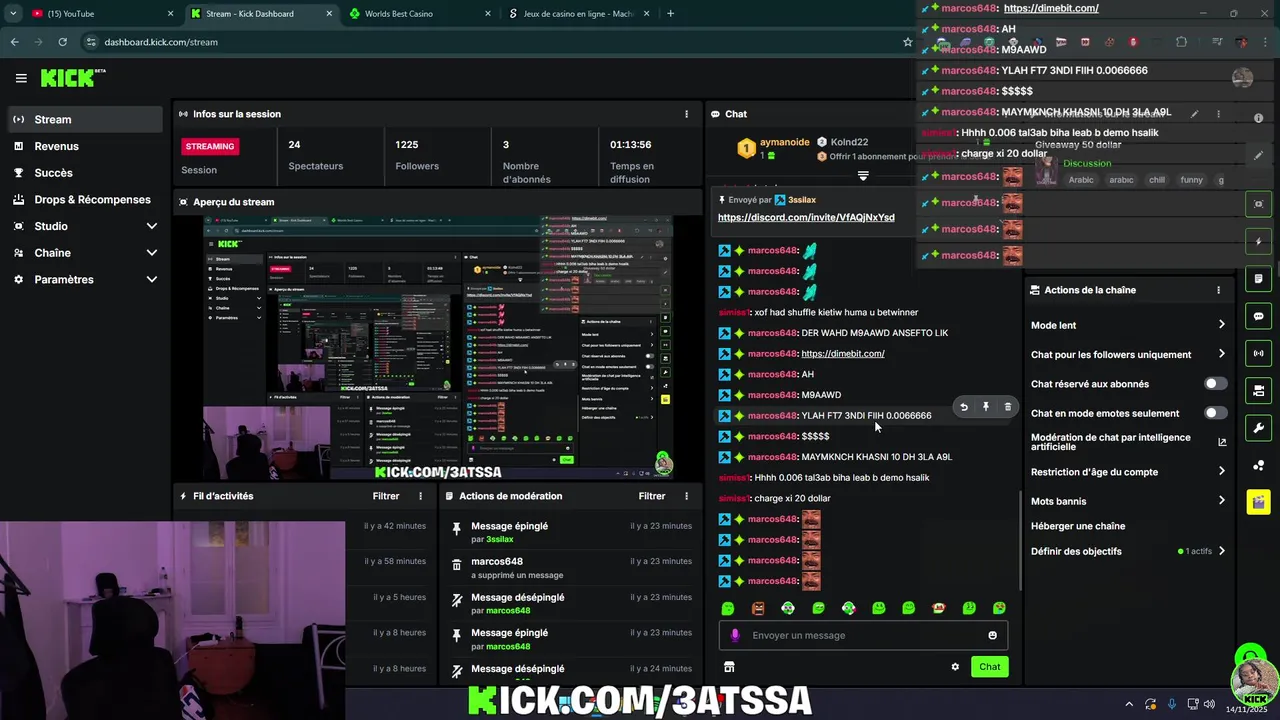Open the chat bubble icon in right rail
This screenshot has height=720, width=1280.
click(1258, 316)
